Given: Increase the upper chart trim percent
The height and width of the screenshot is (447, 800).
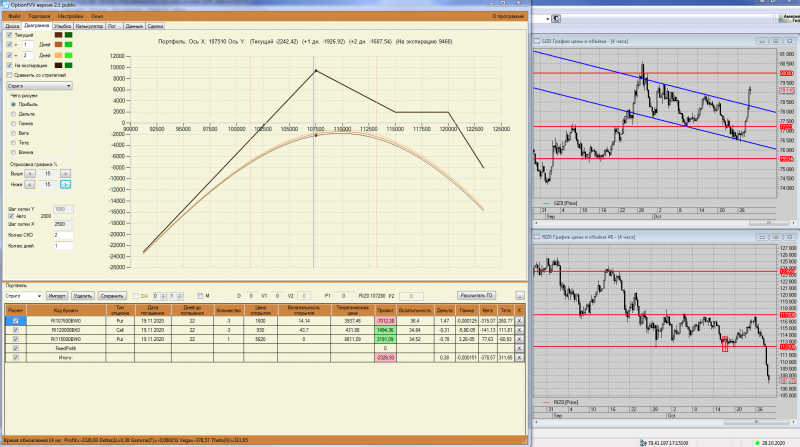Looking at the screenshot, I should click(65, 174).
